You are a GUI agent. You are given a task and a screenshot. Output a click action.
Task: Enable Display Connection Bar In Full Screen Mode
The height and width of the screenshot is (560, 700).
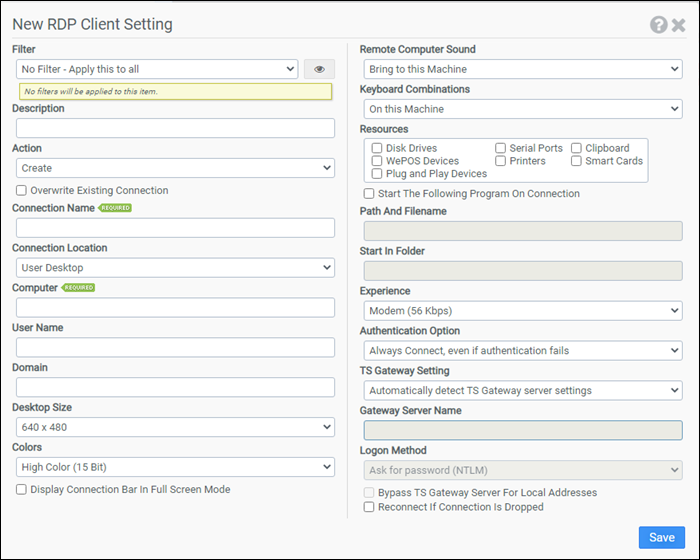pyautogui.click(x=22, y=490)
